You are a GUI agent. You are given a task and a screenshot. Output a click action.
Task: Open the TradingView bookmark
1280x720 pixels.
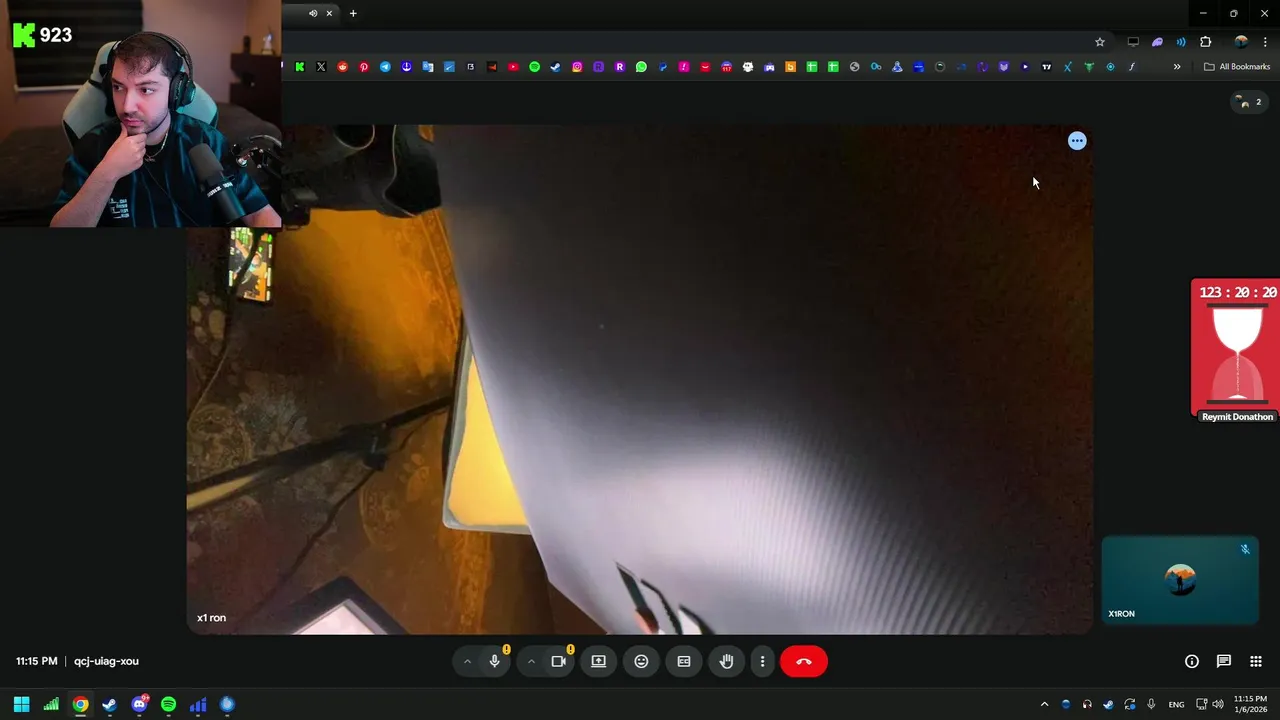[1046, 67]
